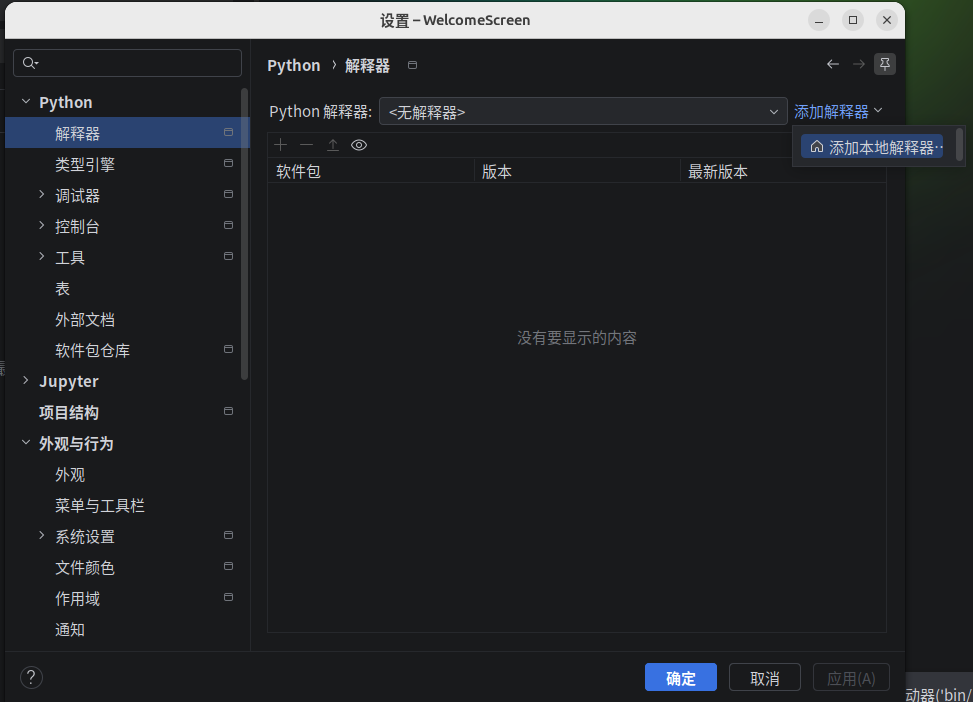Expand the 工具 tree node
This screenshot has width=973, height=702.
[x=42, y=256]
